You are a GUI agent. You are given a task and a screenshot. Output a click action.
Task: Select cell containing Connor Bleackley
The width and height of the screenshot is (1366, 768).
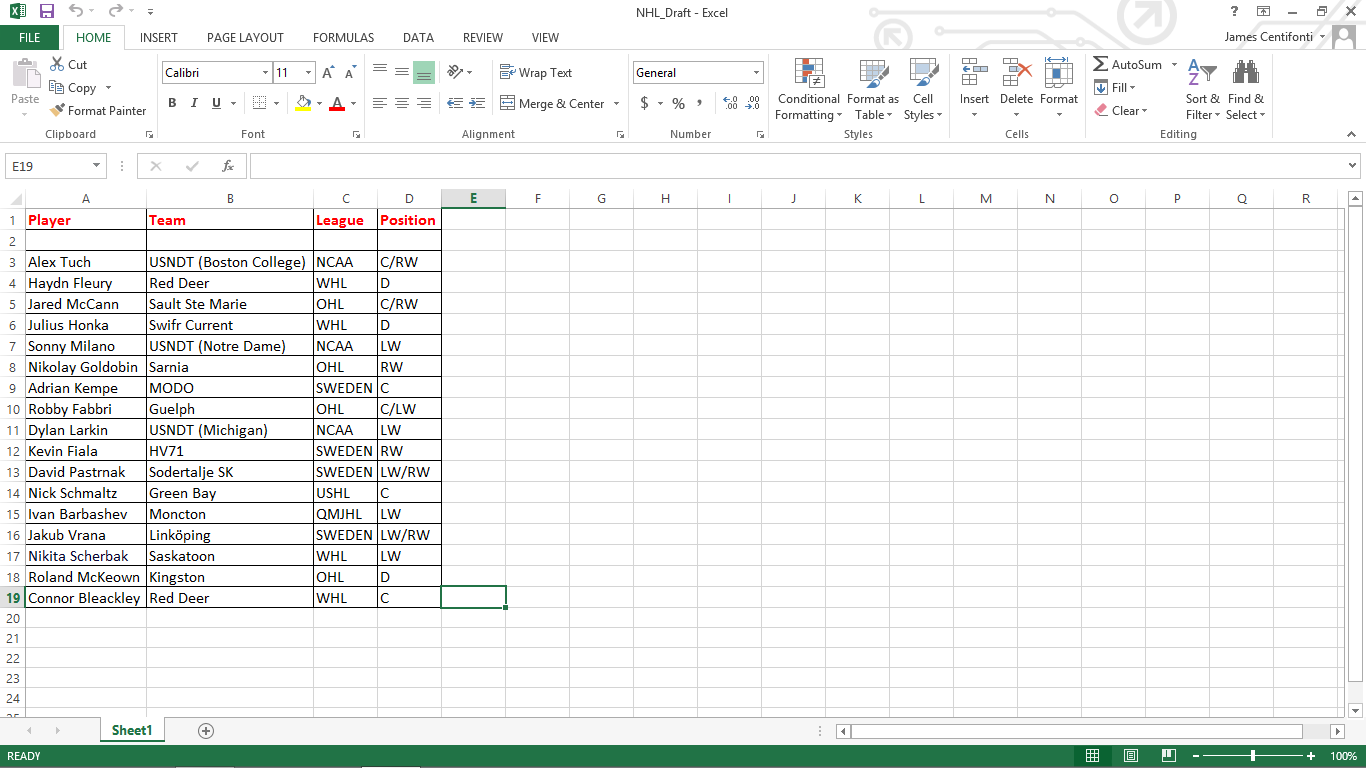(86, 598)
